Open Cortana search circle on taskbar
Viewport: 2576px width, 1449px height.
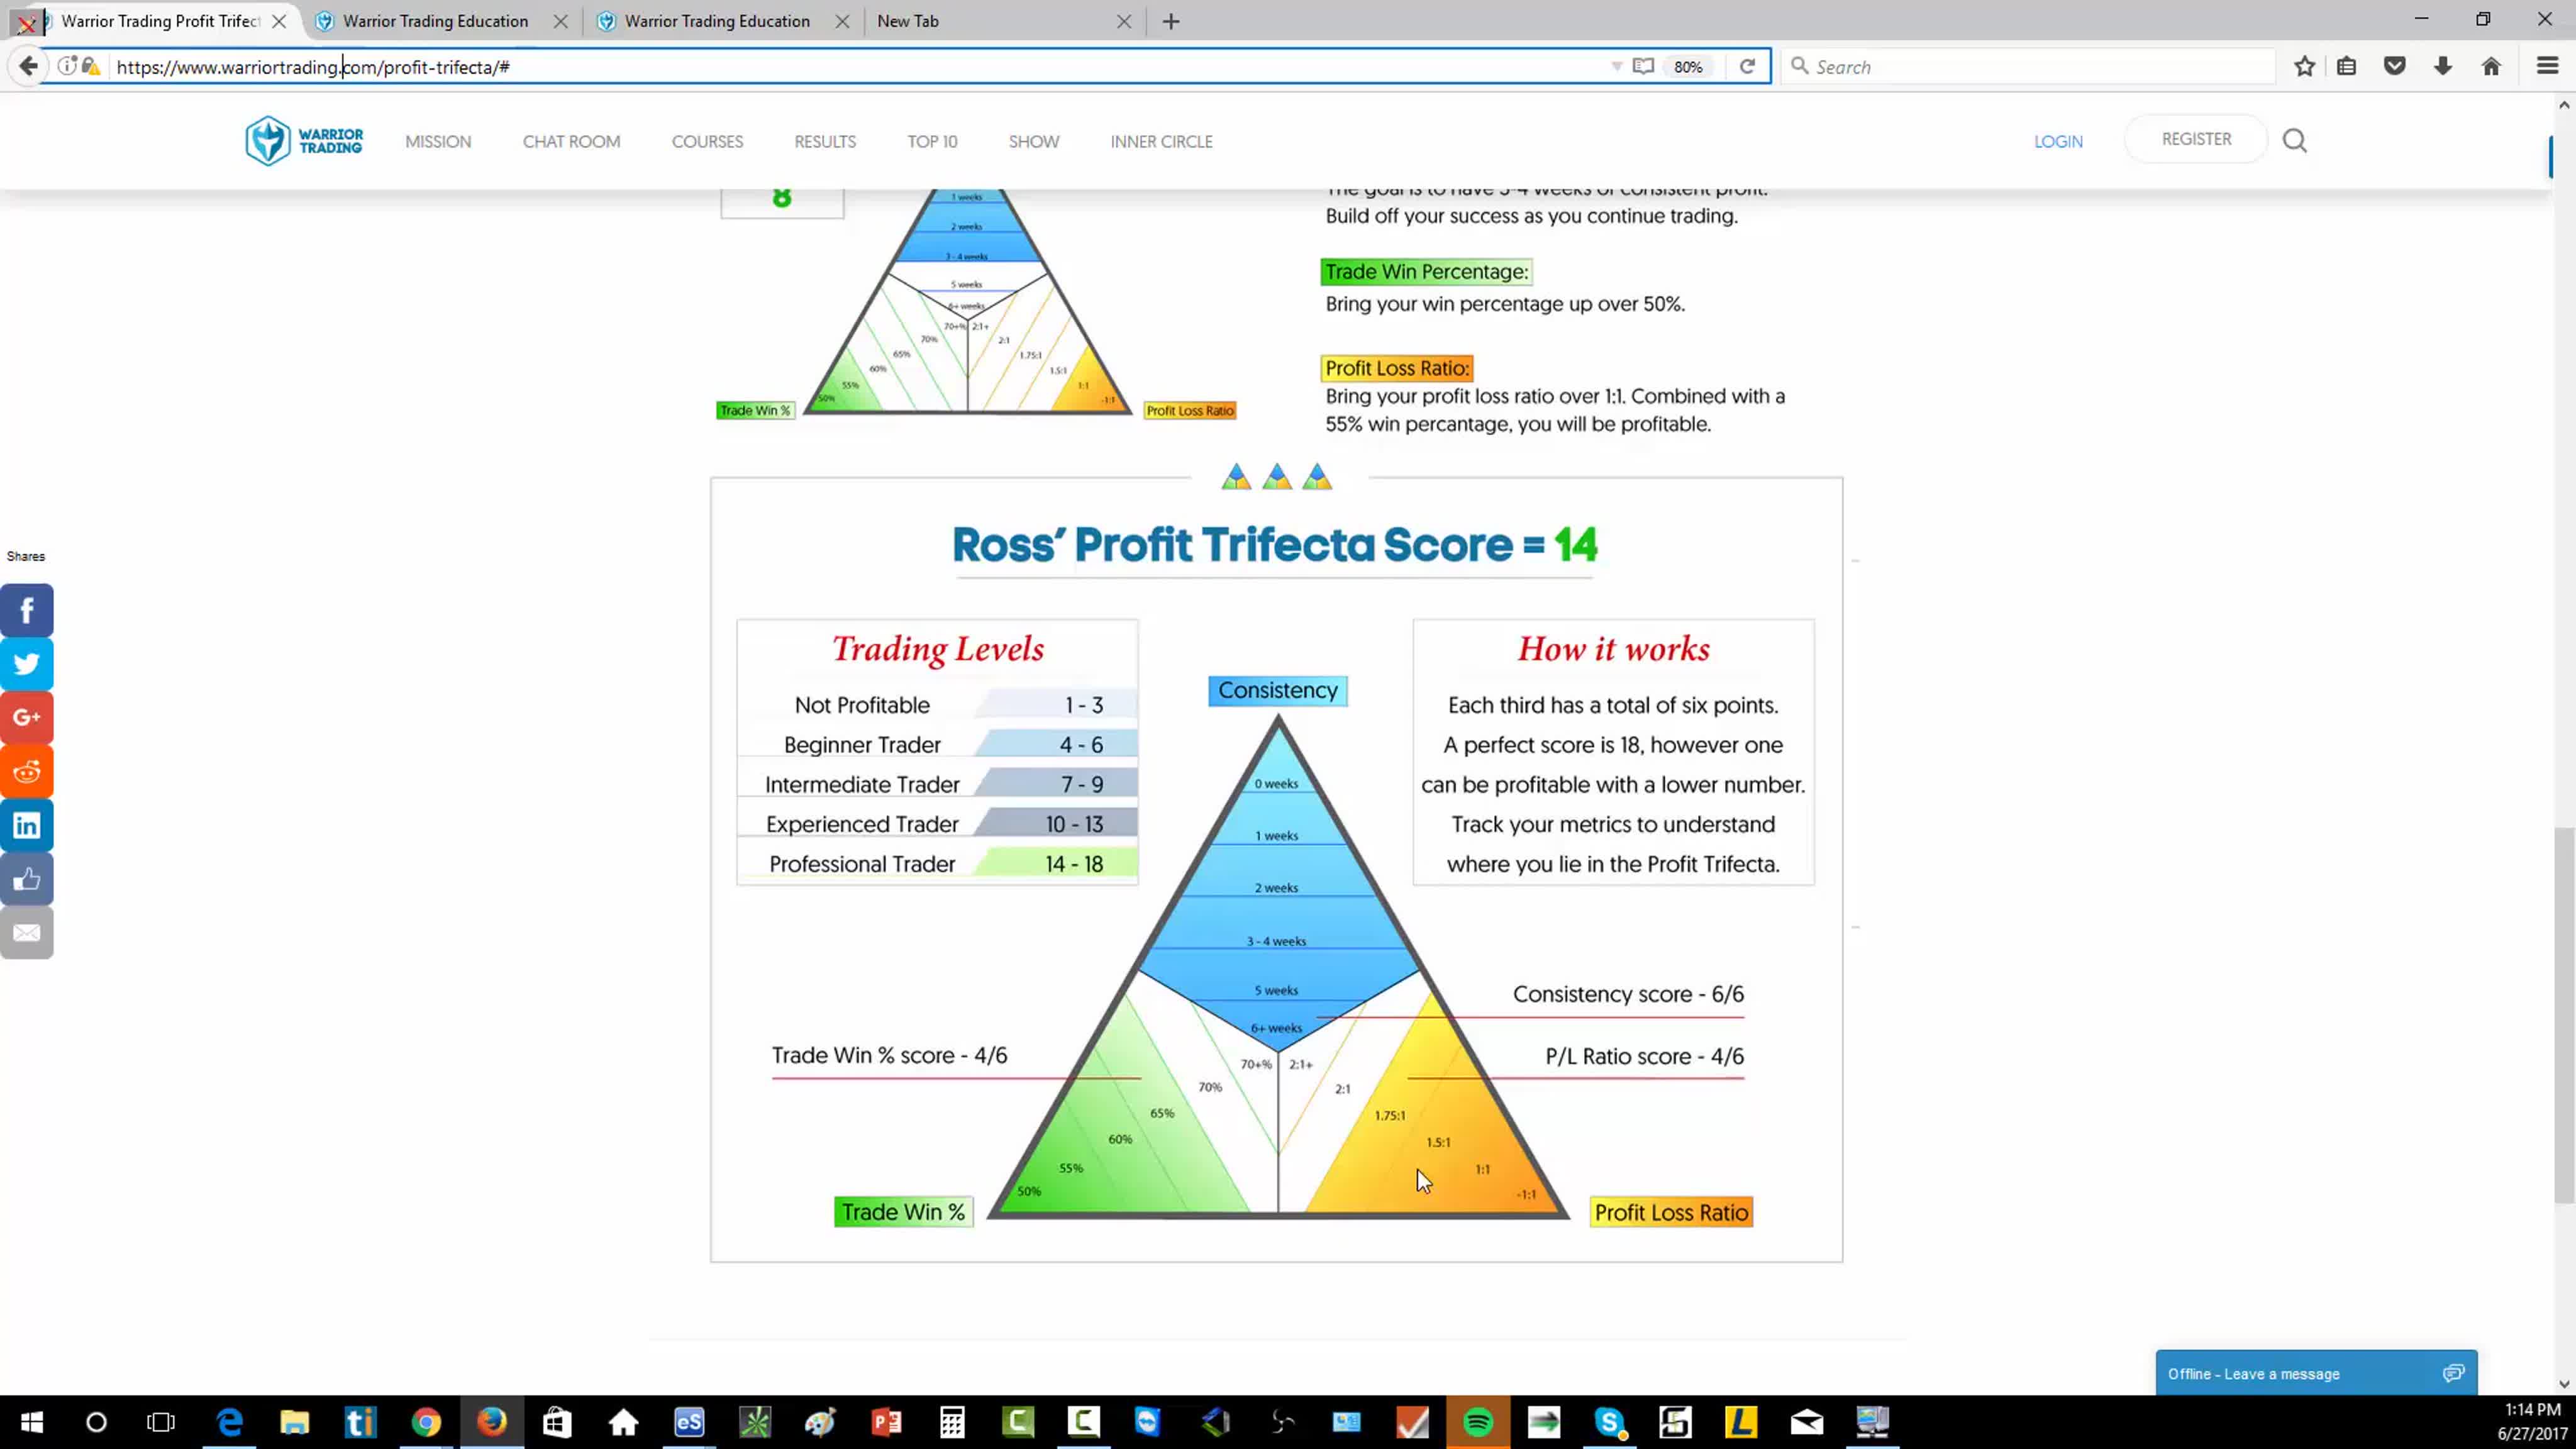(x=96, y=1422)
